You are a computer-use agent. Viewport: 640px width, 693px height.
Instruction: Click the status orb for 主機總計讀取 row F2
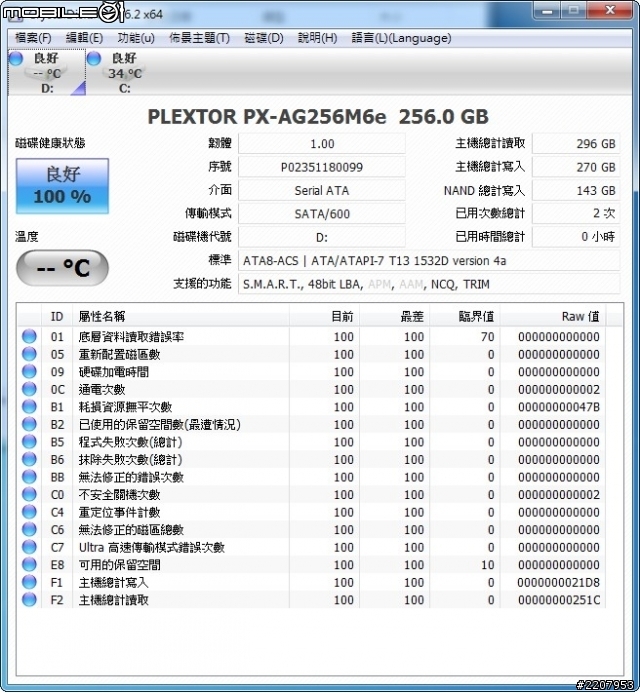[29, 600]
